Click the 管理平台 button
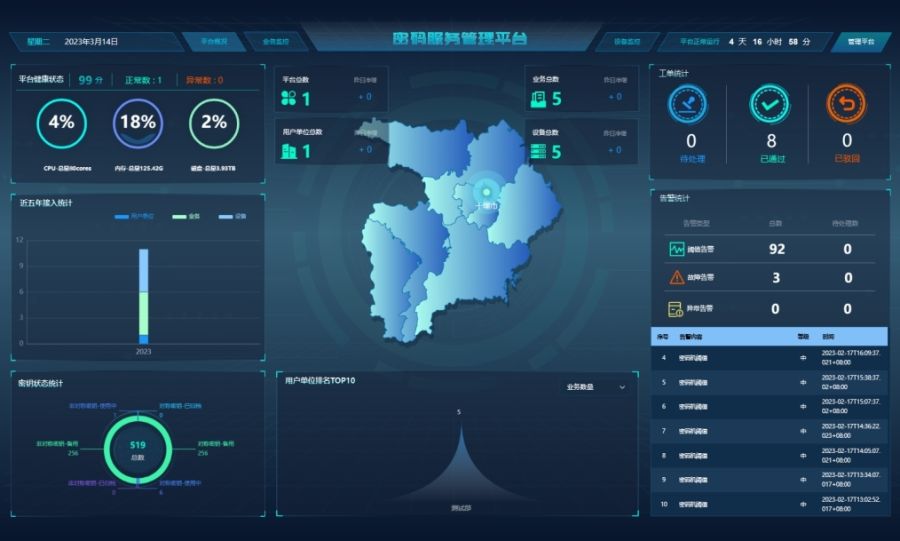The height and width of the screenshot is (541, 900). (x=860, y=42)
